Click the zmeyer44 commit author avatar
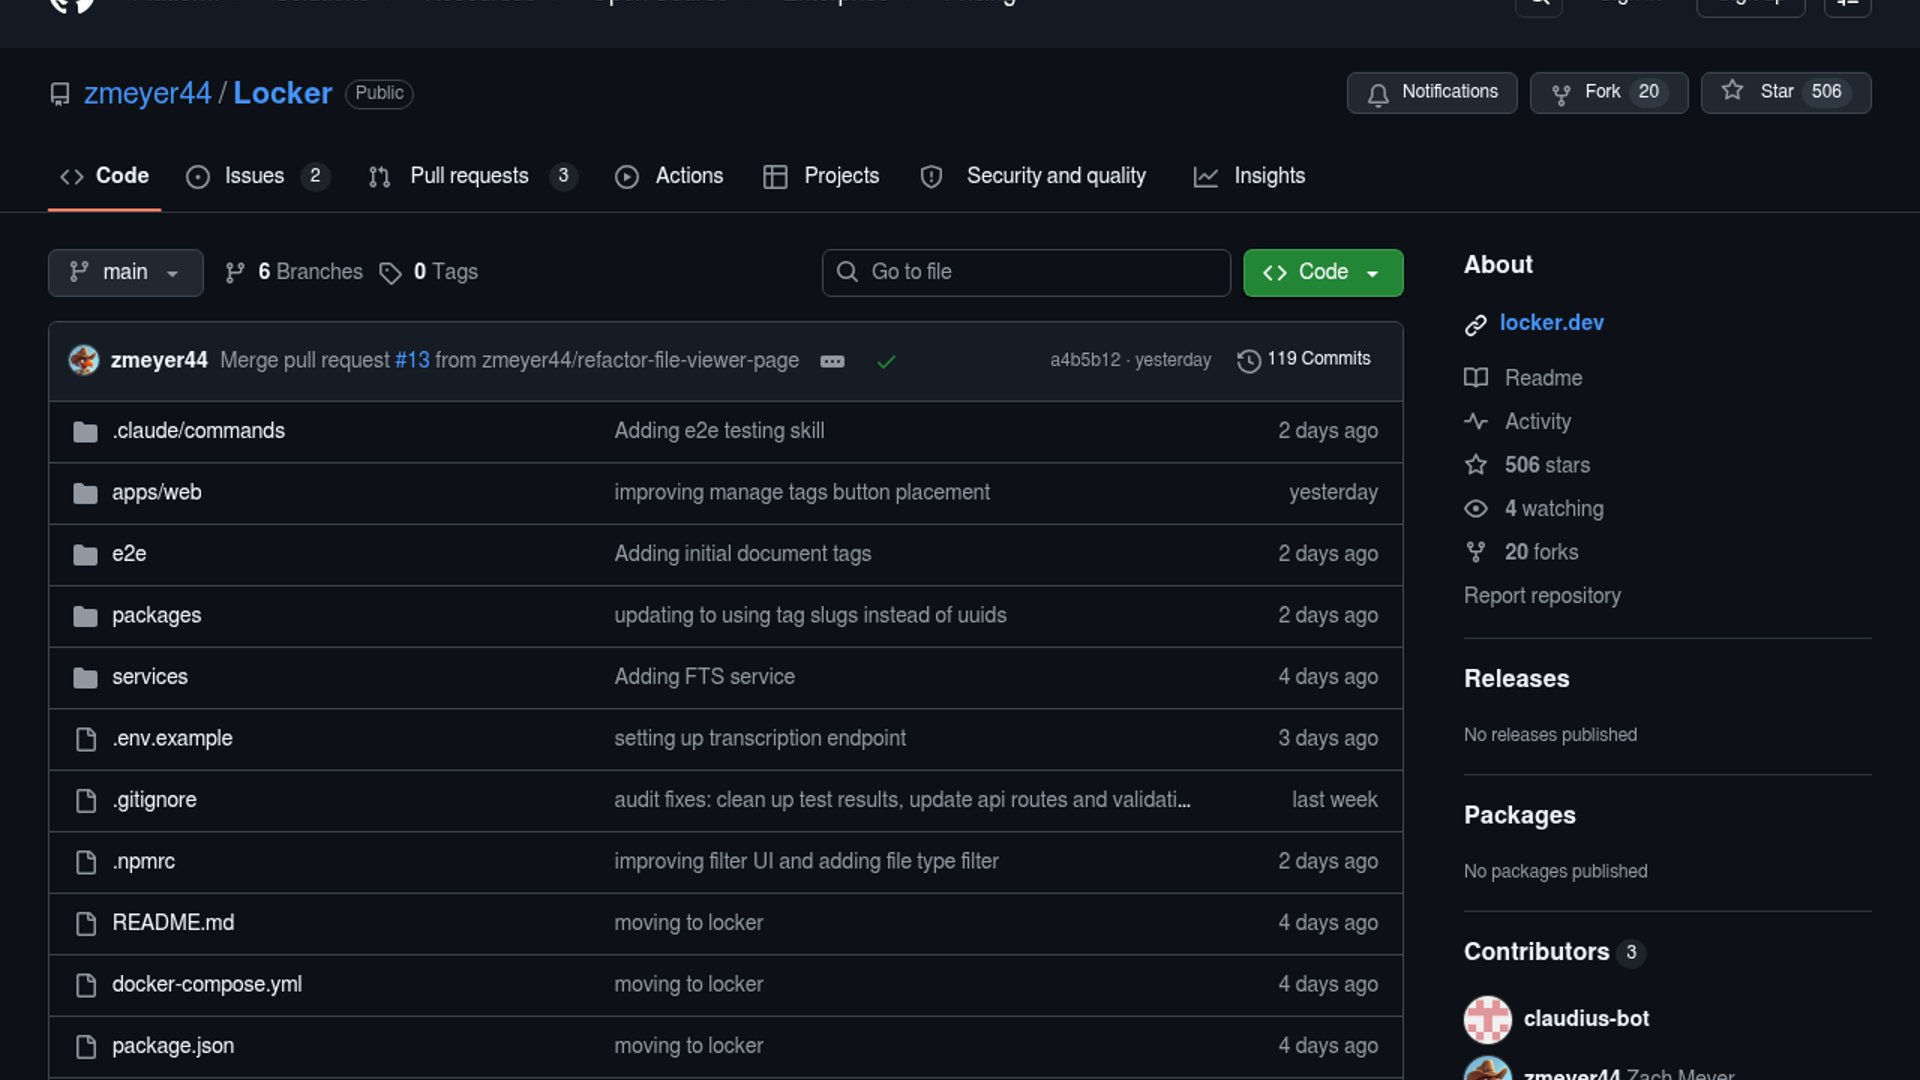This screenshot has height=1080, width=1920. (x=84, y=360)
